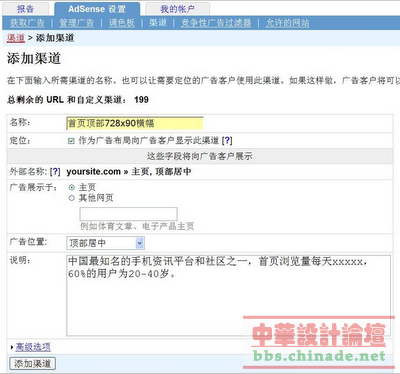400x374 pixels.
Task: Go to 管理广告 submenu
Action: (x=77, y=23)
